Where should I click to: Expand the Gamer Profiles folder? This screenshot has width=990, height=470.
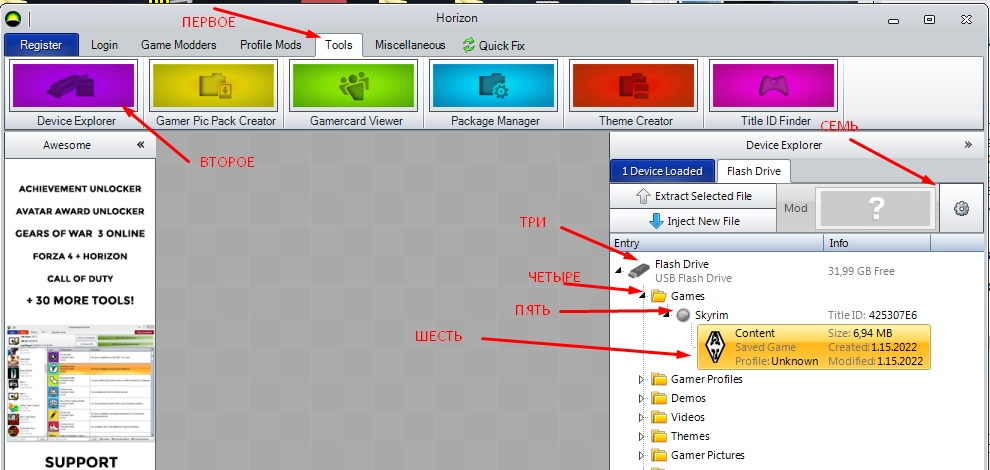(x=642, y=379)
